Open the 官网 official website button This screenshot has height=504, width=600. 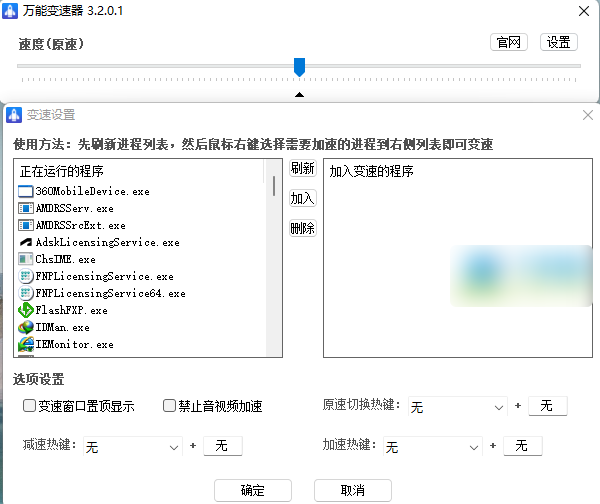pos(509,42)
